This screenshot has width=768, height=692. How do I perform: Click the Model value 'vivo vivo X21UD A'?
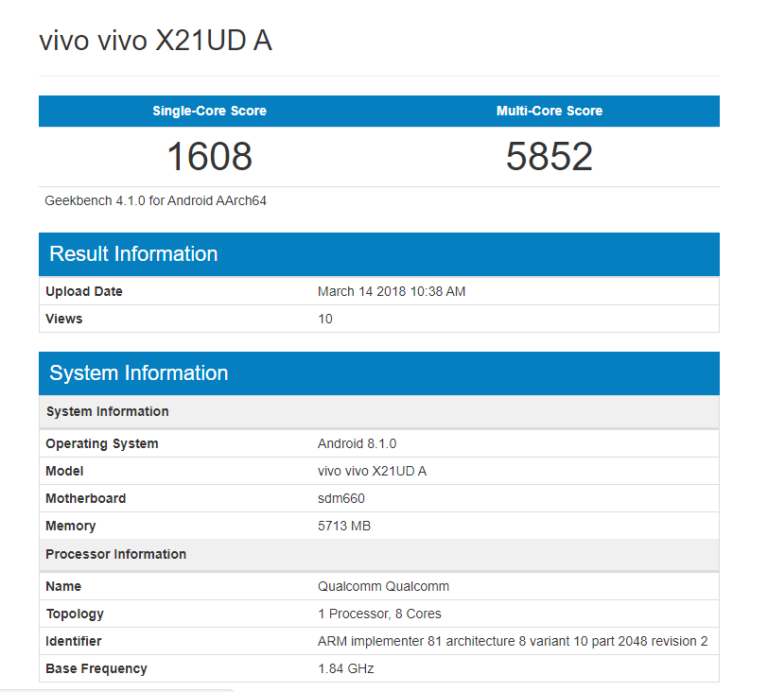coord(372,471)
